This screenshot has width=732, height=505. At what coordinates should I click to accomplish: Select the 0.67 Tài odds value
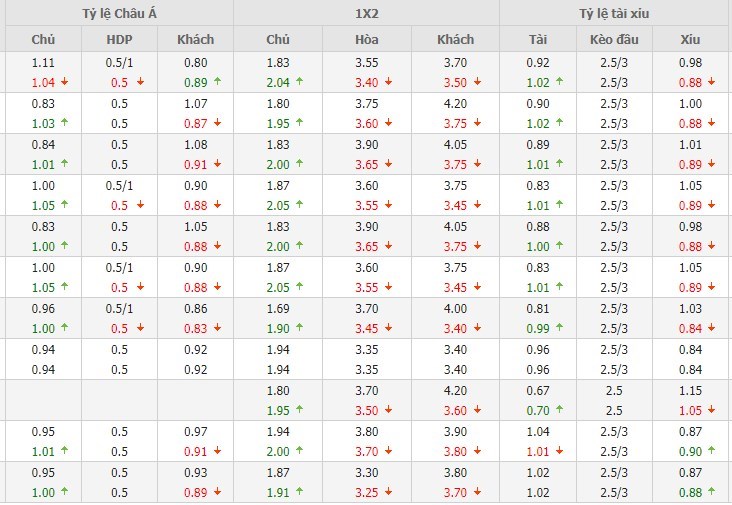pyautogui.click(x=538, y=391)
